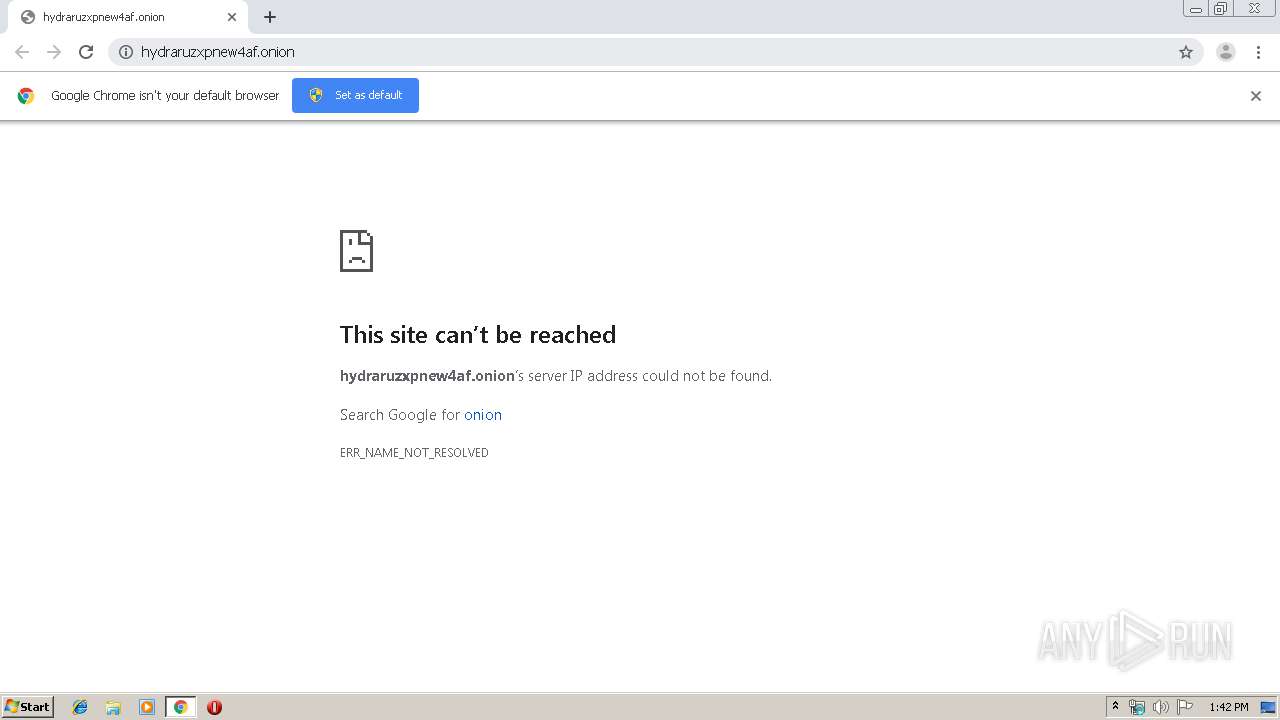Search Google for onion link
The height and width of the screenshot is (720, 1280).
(x=483, y=415)
